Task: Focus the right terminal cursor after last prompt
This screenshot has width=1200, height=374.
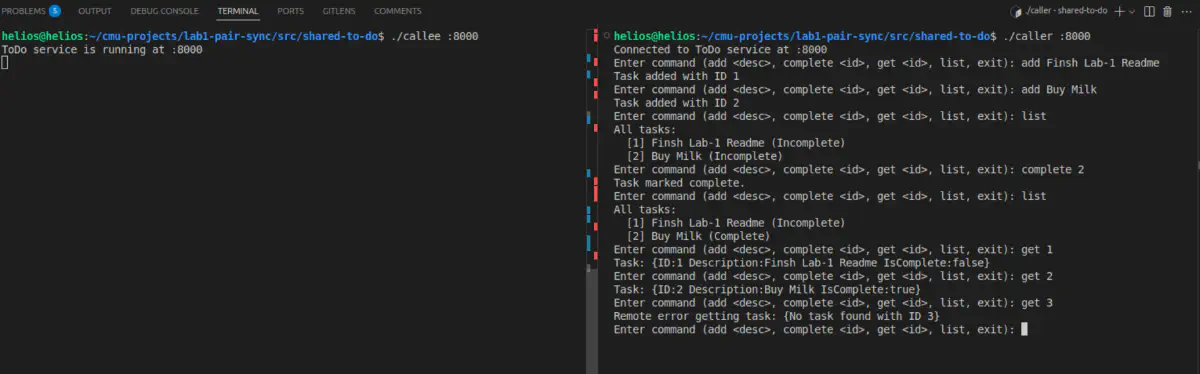Action: click(1024, 329)
